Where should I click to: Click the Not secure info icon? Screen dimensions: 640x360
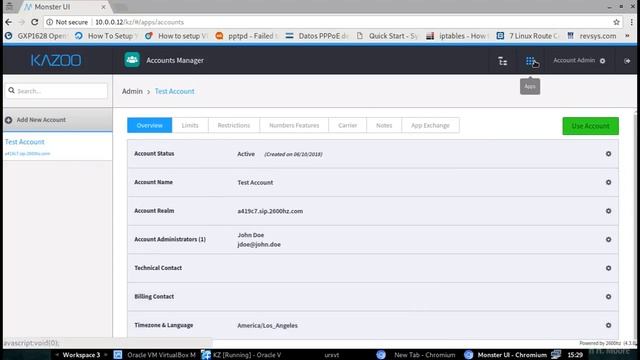pyautogui.click(x=49, y=22)
